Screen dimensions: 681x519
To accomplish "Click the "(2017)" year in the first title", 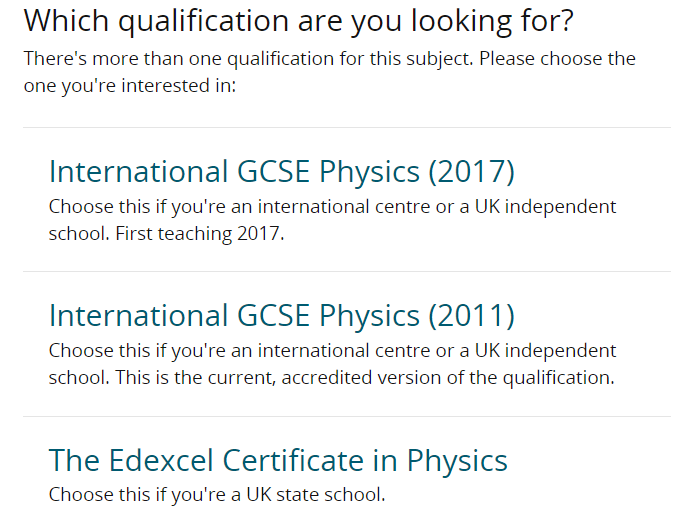I will coord(472,172).
